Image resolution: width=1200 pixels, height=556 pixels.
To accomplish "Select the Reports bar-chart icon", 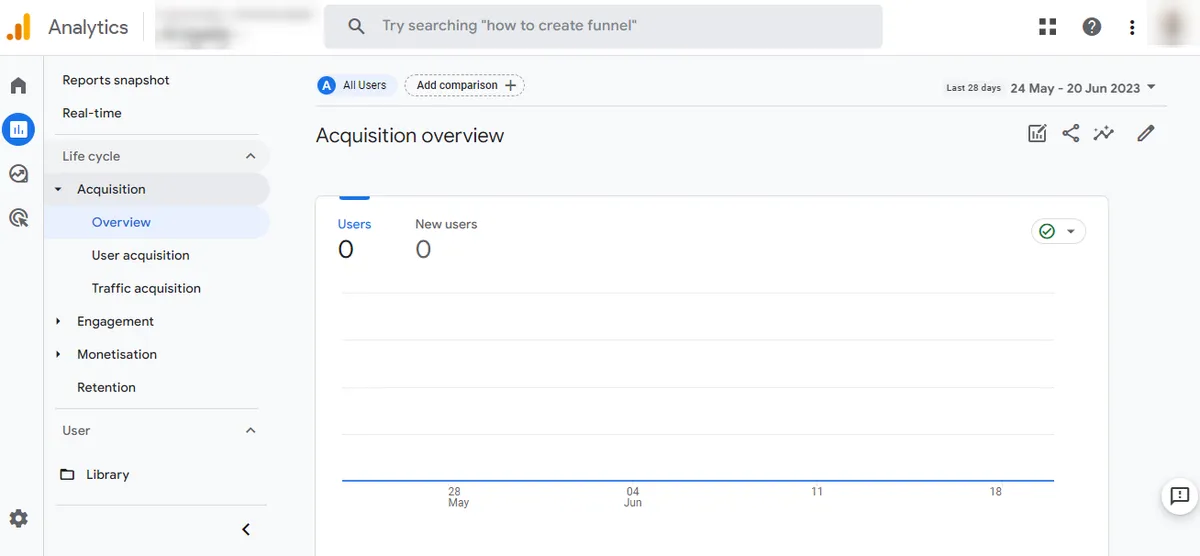I will coord(19,129).
